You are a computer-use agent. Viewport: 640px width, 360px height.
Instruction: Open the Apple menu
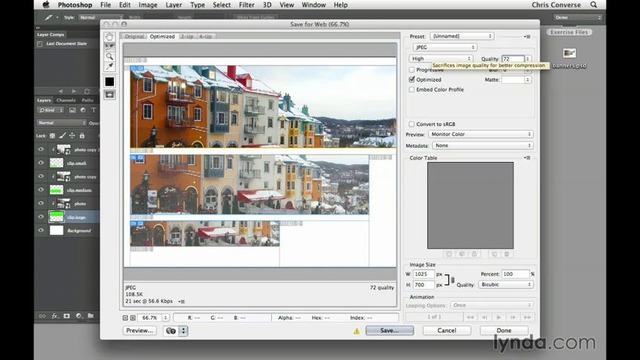pos(46,5)
